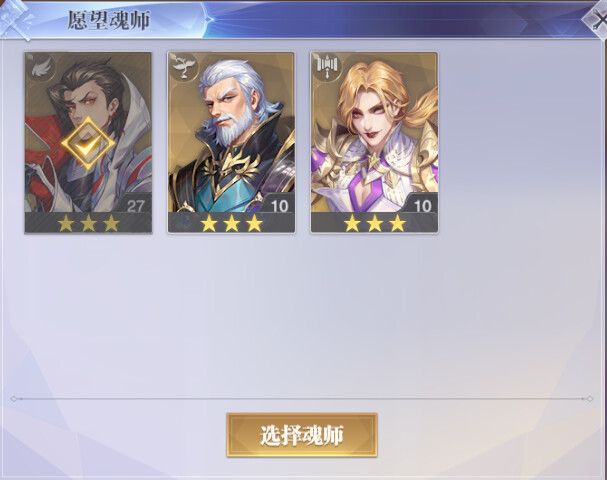The height and width of the screenshot is (480, 607).
Task: Click the 愿望魂师 title text
Action: tap(109, 21)
